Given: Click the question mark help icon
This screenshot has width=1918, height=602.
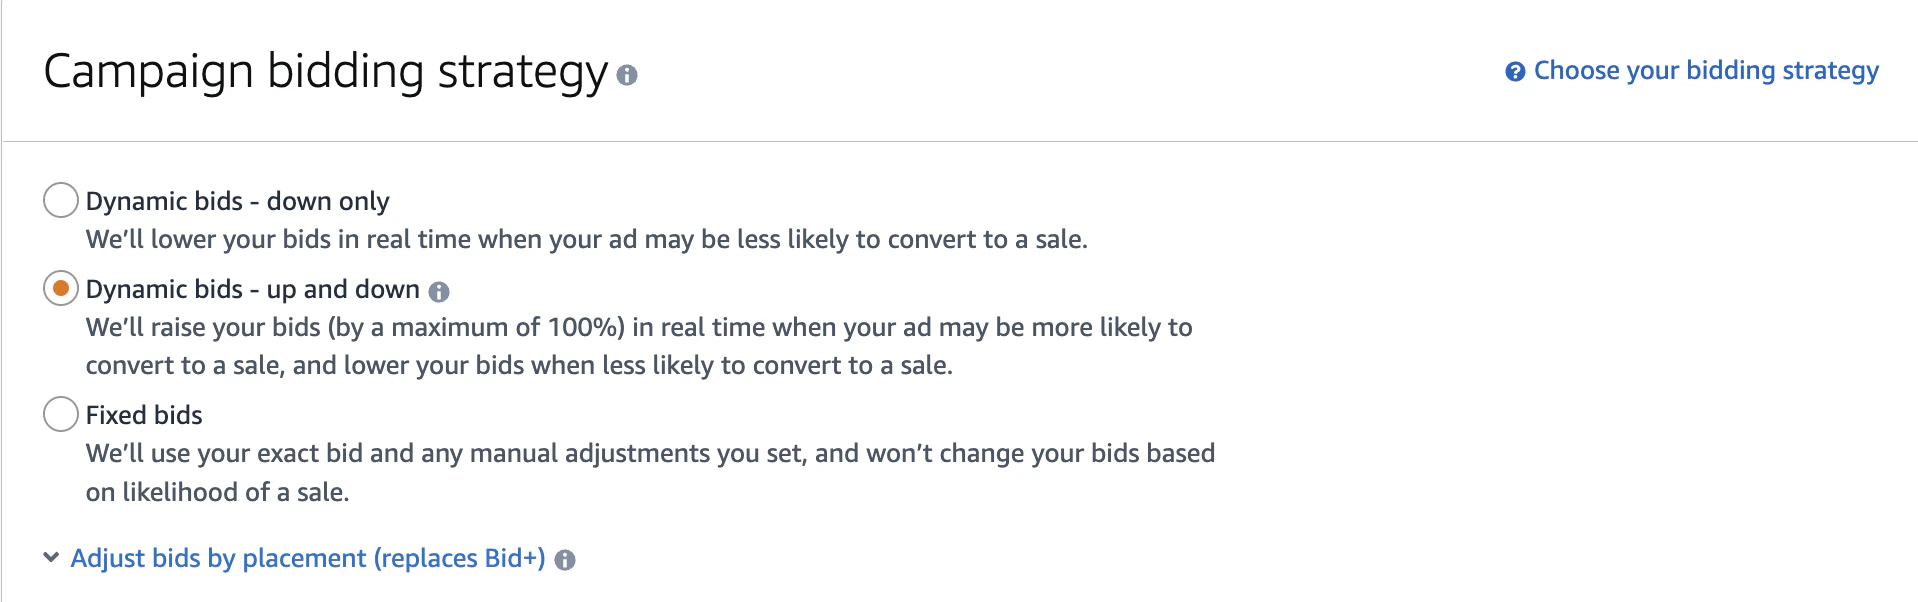Looking at the screenshot, I should (x=1515, y=72).
